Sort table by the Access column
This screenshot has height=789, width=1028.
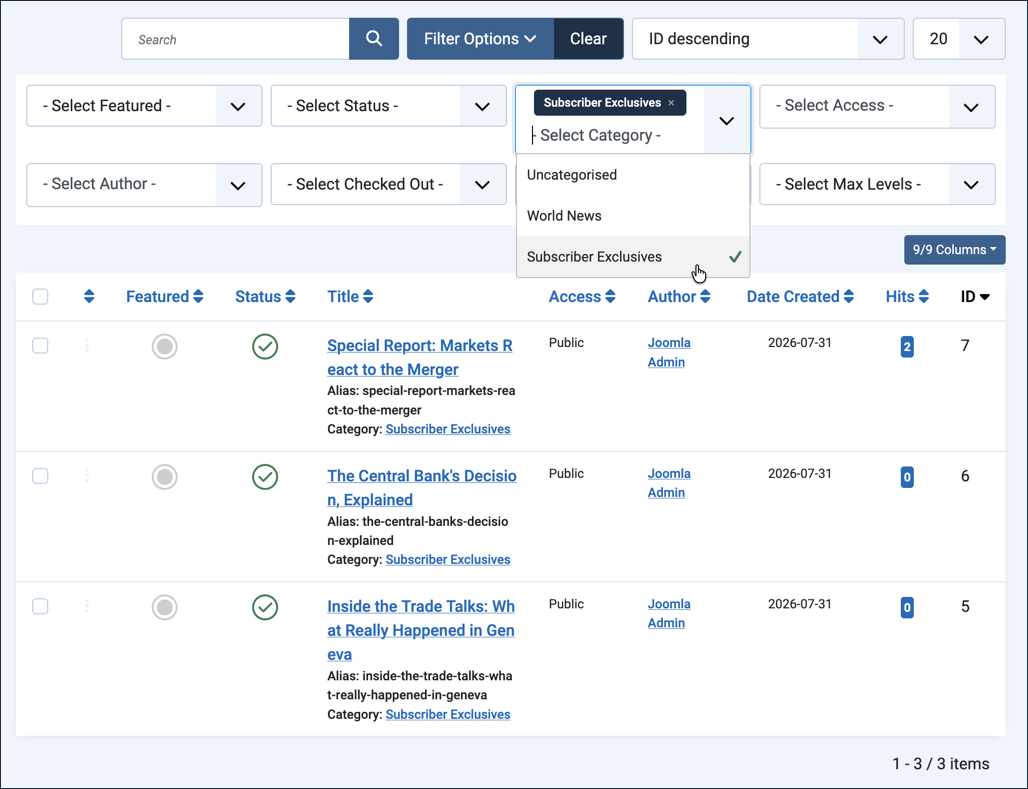point(582,296)
